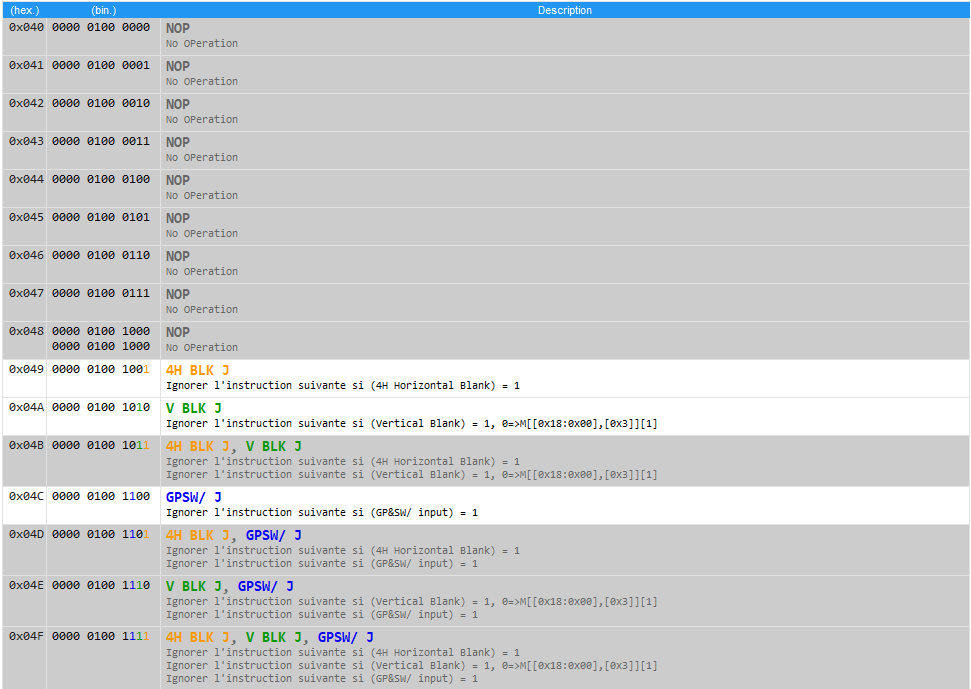
Task: Select "No OPeration" text in row 0x041
Action: [202, 82]
